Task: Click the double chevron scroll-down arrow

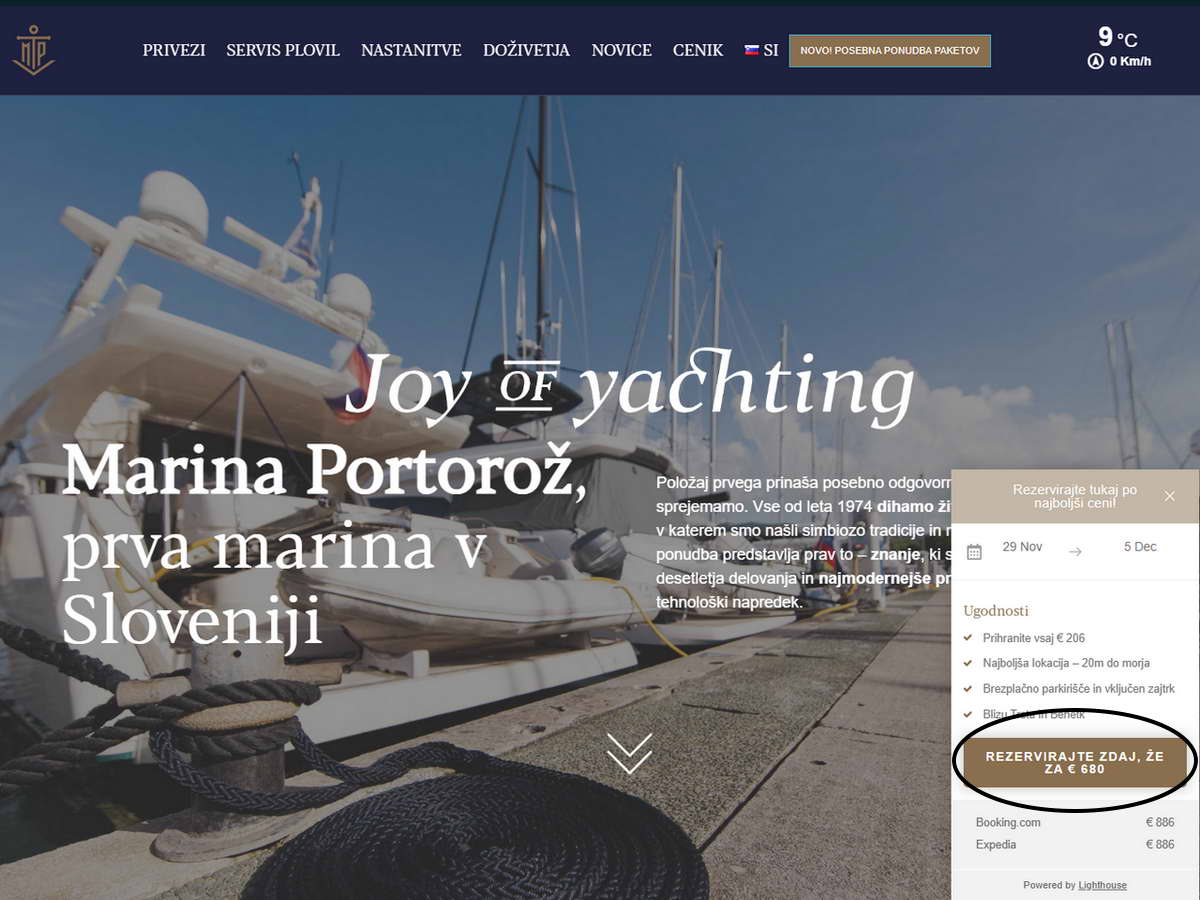Action: tap(629, 753)
